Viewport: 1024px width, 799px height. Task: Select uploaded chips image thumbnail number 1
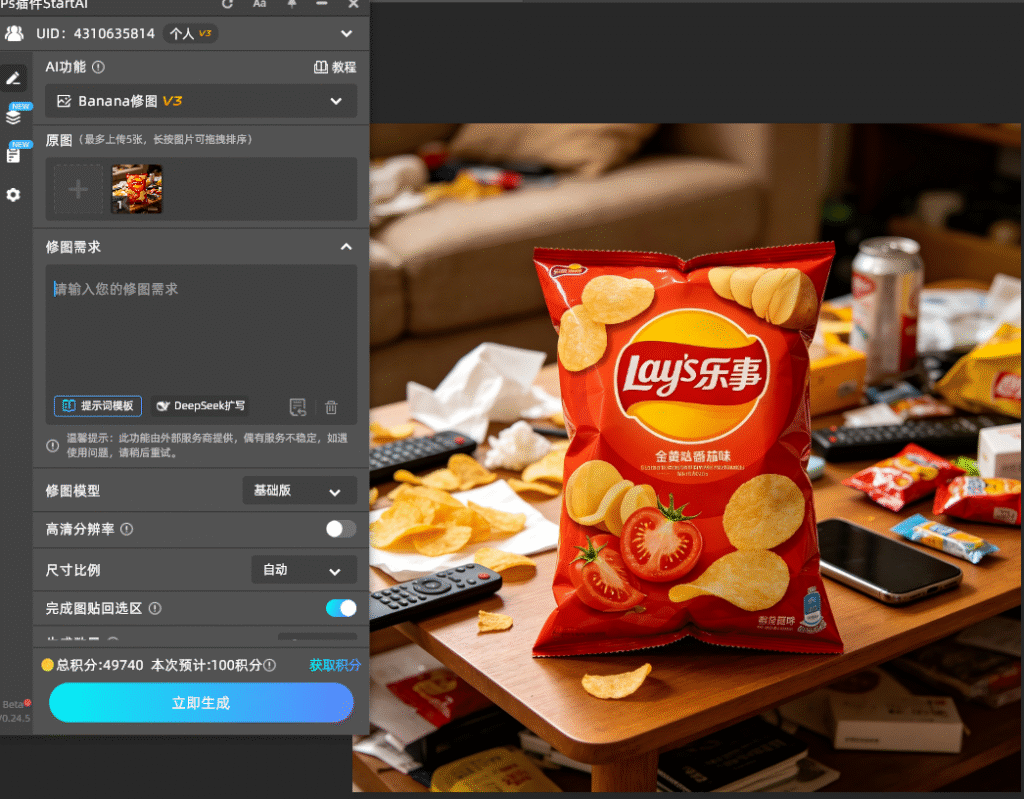click(136, 189)
